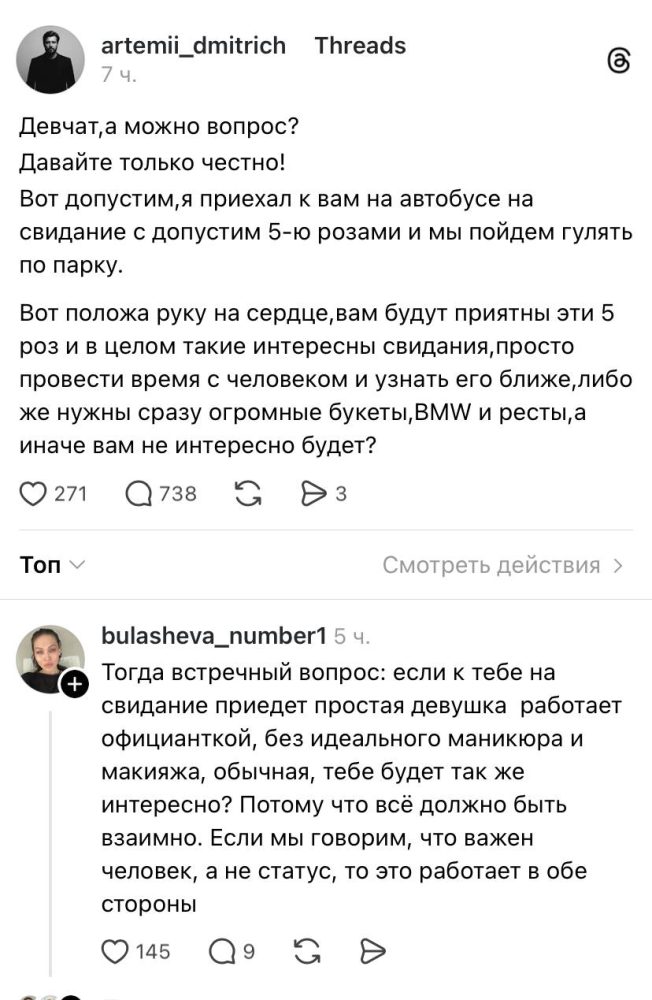The height and width of the screenshot is (1000, 652).
Task: Like the post by artemii_dmitrich
Action: pyautogui.click(x=35, y=493)
